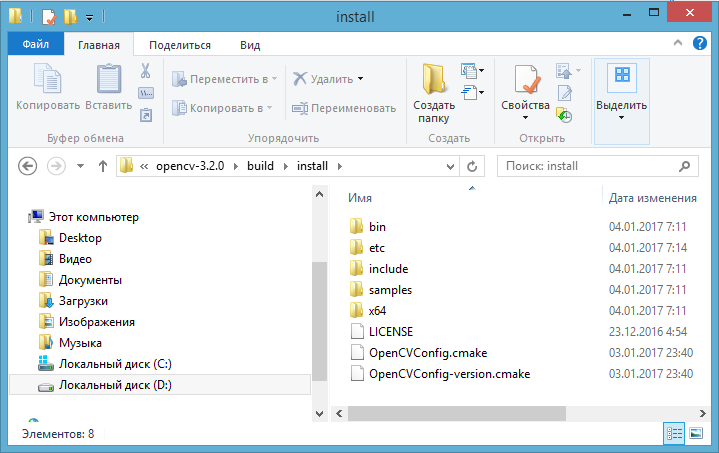Click the Copy (Копировать) ribbon icon
This screenshot has height=453, width=719.
click(48, 79)
